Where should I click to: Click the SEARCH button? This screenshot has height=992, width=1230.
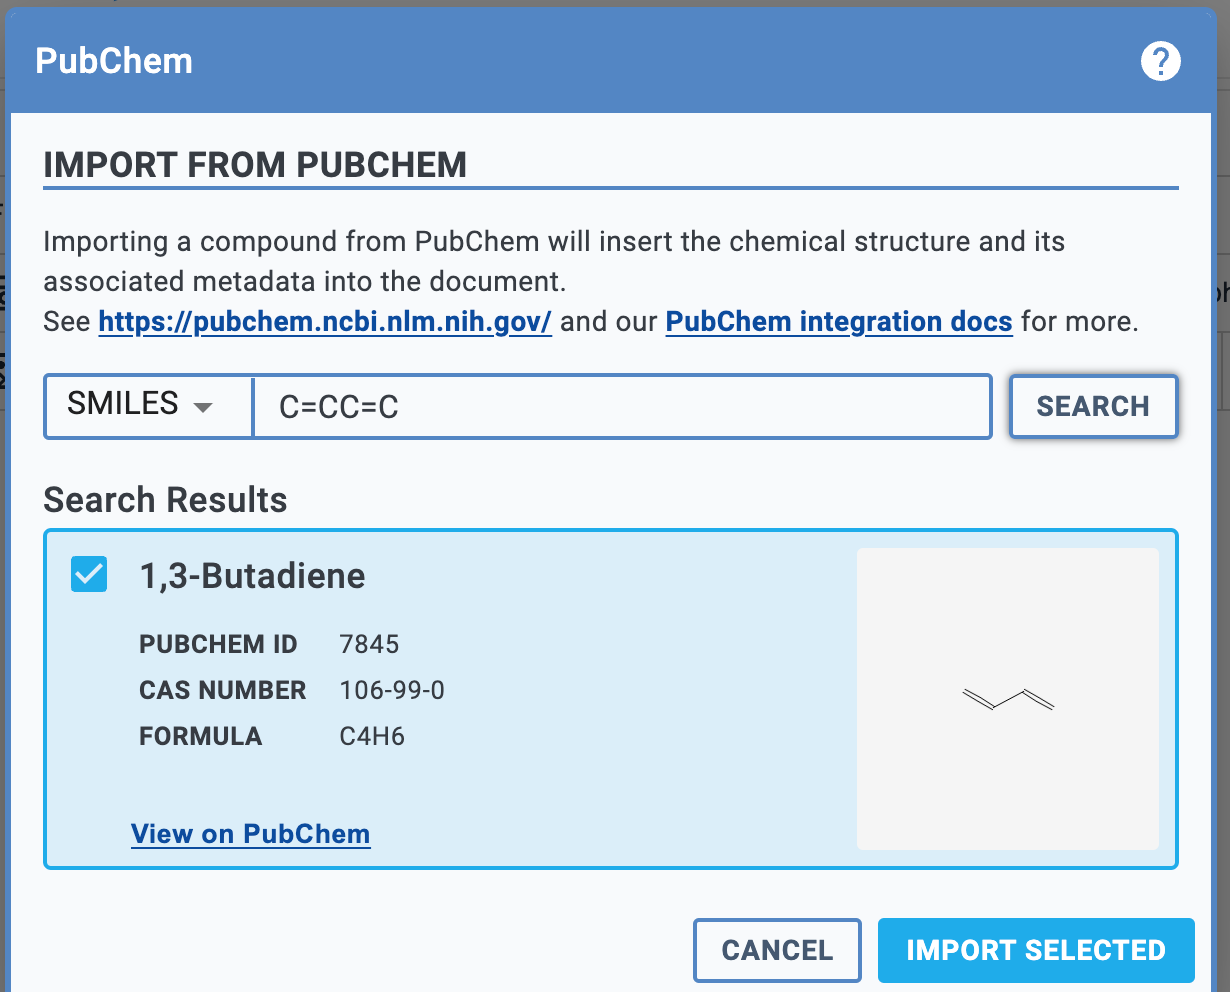click(1093, 406)
